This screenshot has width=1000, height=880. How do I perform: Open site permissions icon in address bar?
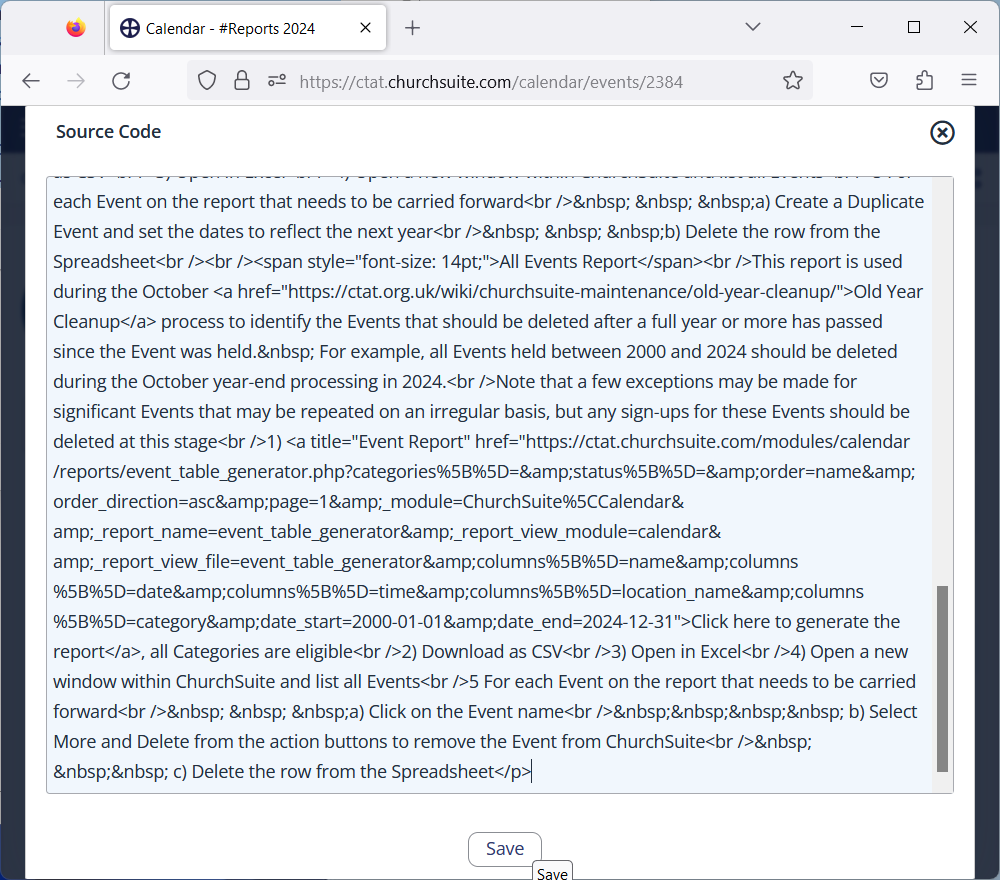click(x=277, y=81)
